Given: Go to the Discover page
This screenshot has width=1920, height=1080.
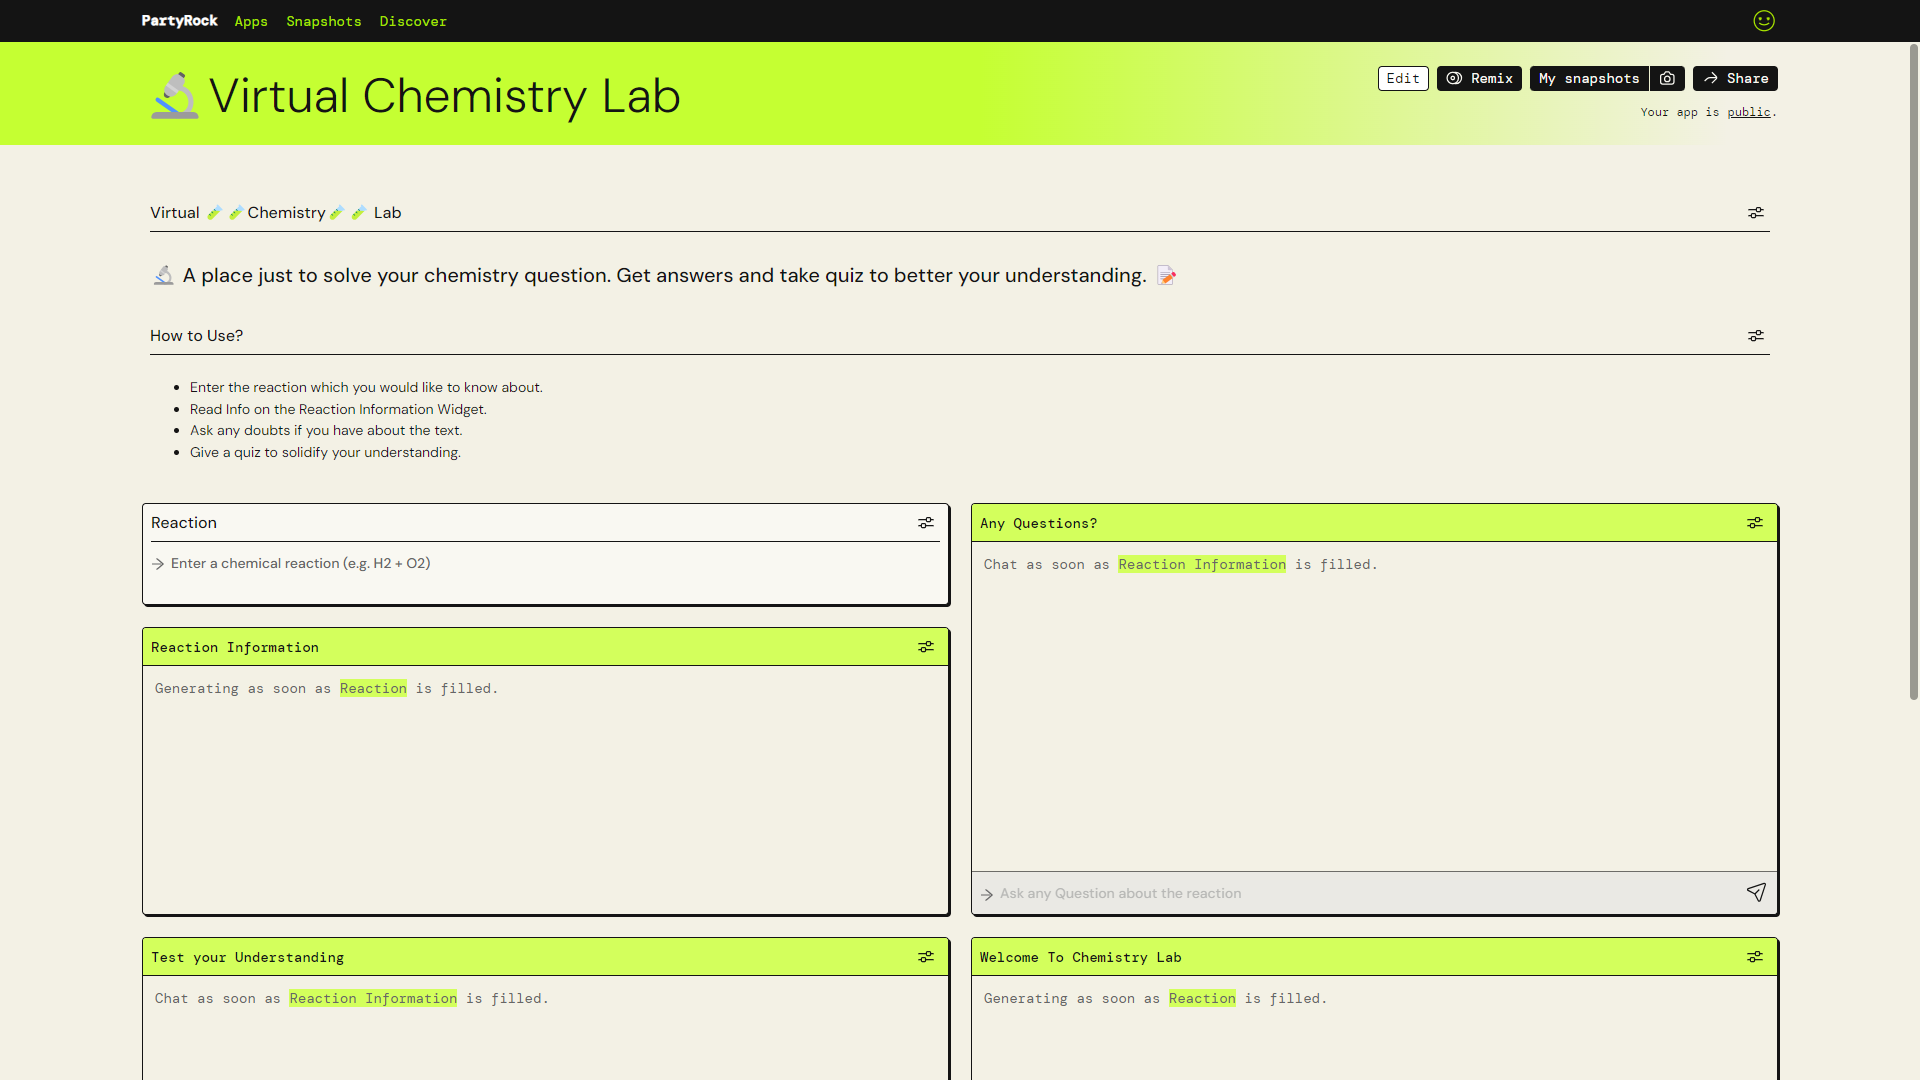Looking at the screenshot, I should [412, 21].
